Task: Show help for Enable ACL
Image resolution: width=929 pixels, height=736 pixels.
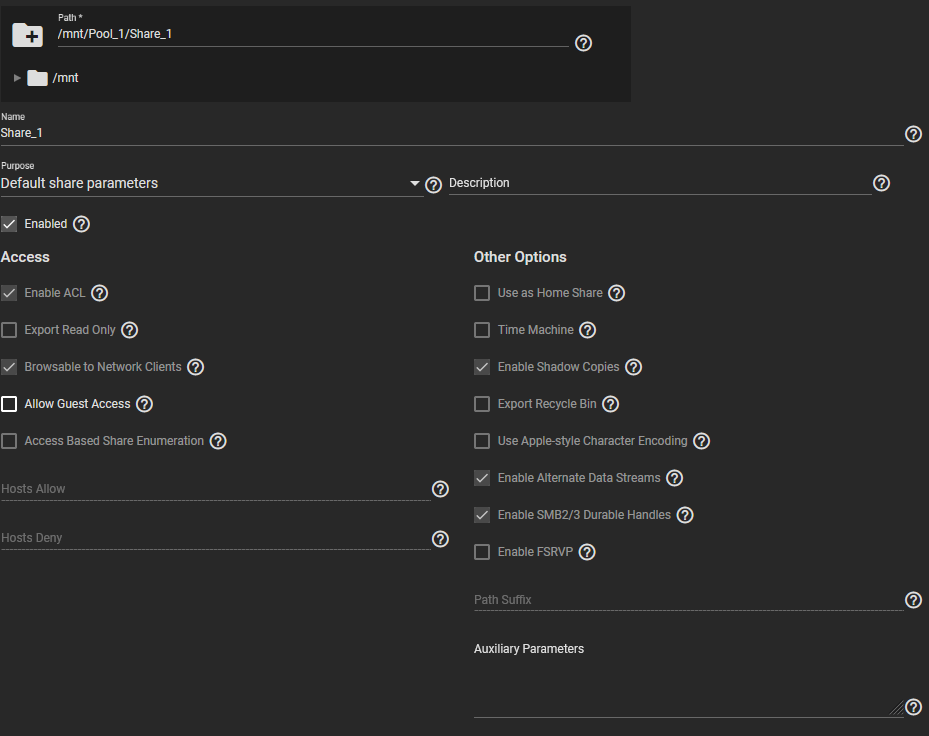Action: tap(100, 293)
